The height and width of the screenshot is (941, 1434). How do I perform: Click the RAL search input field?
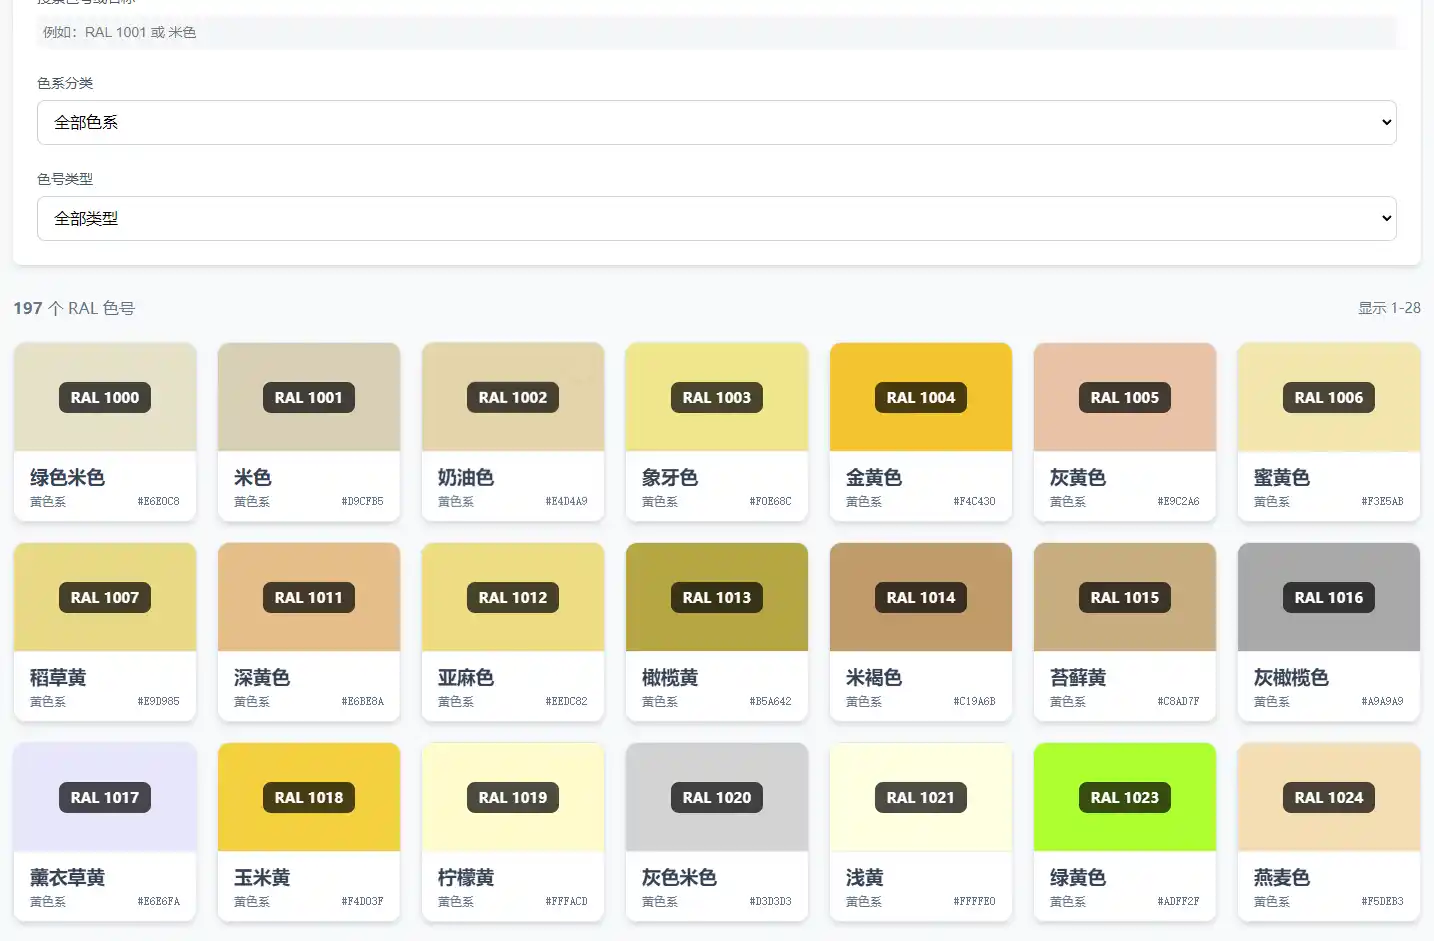716,32
